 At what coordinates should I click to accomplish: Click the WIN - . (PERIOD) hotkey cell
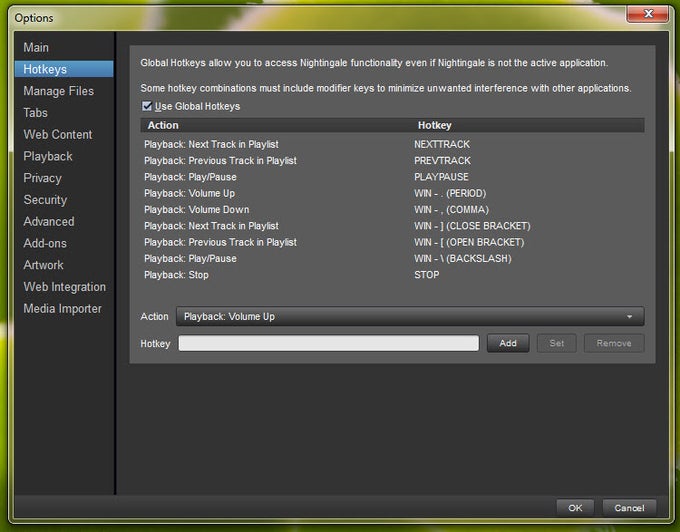(450, 193)
